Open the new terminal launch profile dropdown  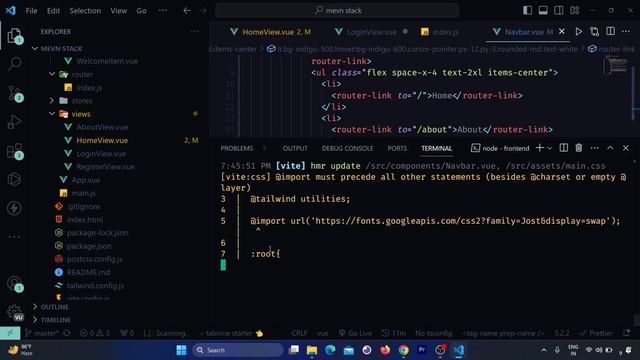tap(550, 148)
